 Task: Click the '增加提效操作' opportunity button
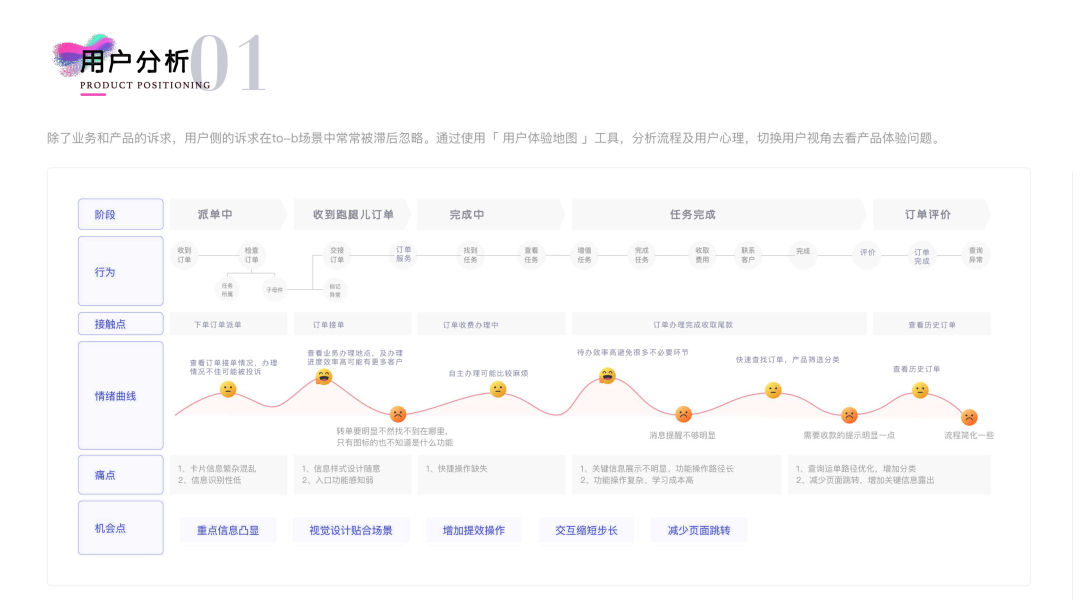(474, 530)
